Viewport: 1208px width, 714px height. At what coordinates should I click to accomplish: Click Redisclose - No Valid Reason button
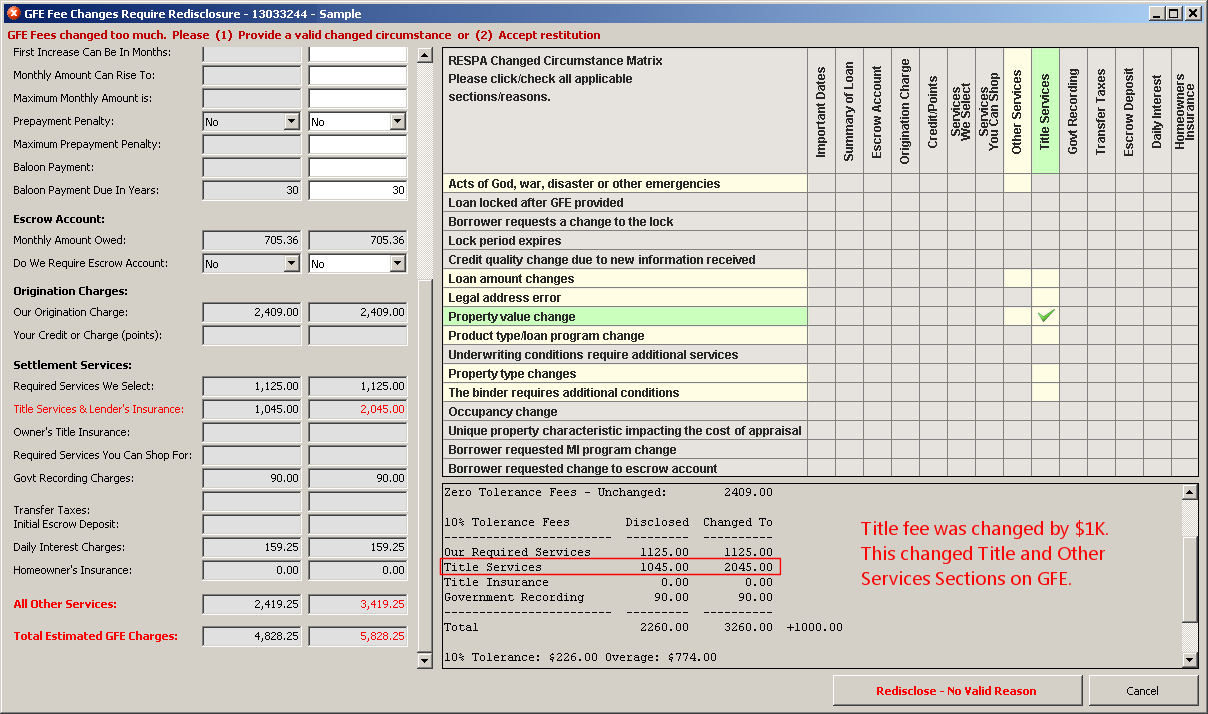coord(957,690)
